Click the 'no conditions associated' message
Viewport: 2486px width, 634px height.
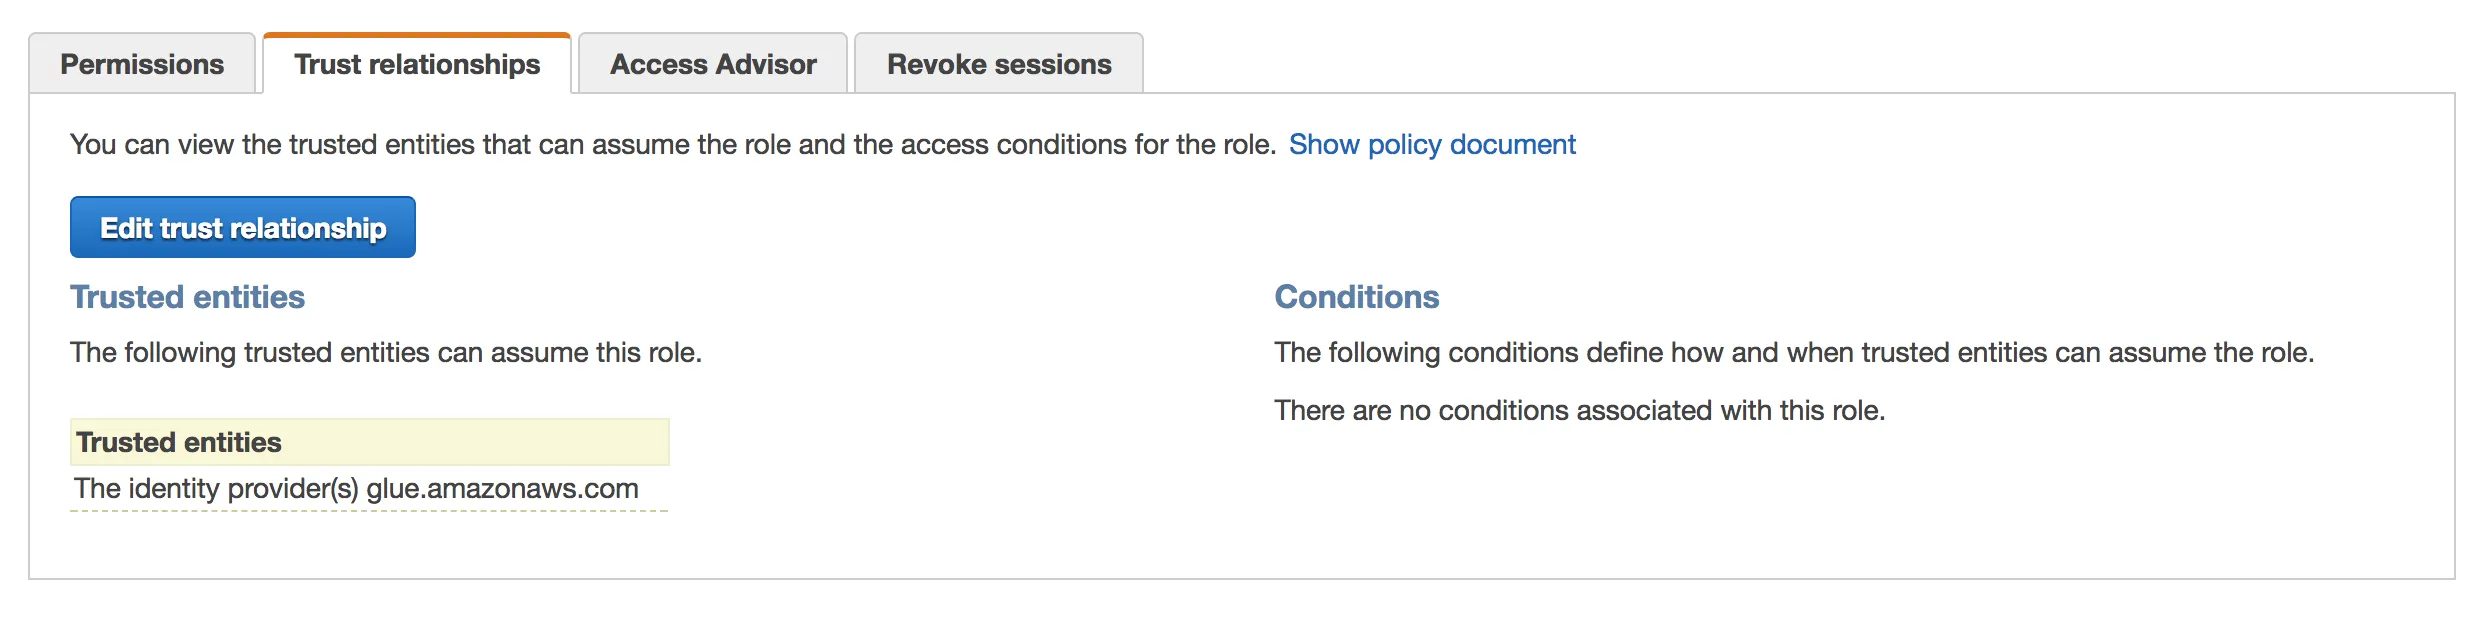coord(1579,411)
